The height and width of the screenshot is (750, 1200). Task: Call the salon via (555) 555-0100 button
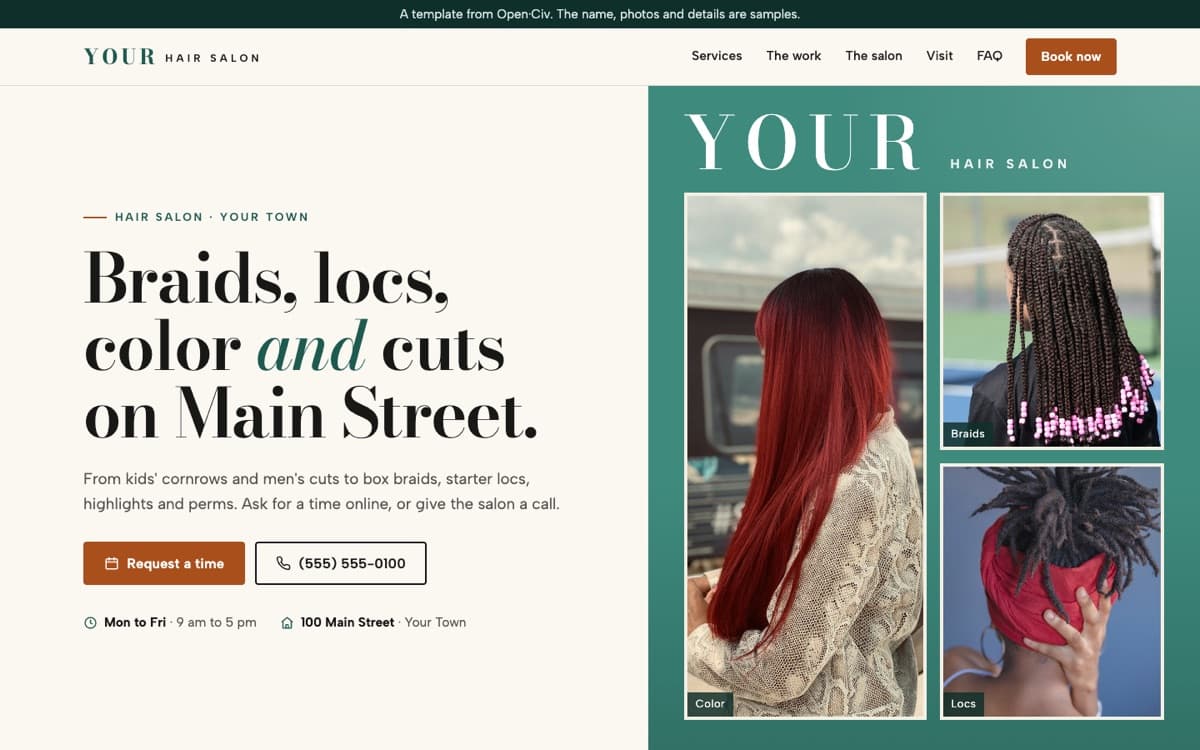341,563
